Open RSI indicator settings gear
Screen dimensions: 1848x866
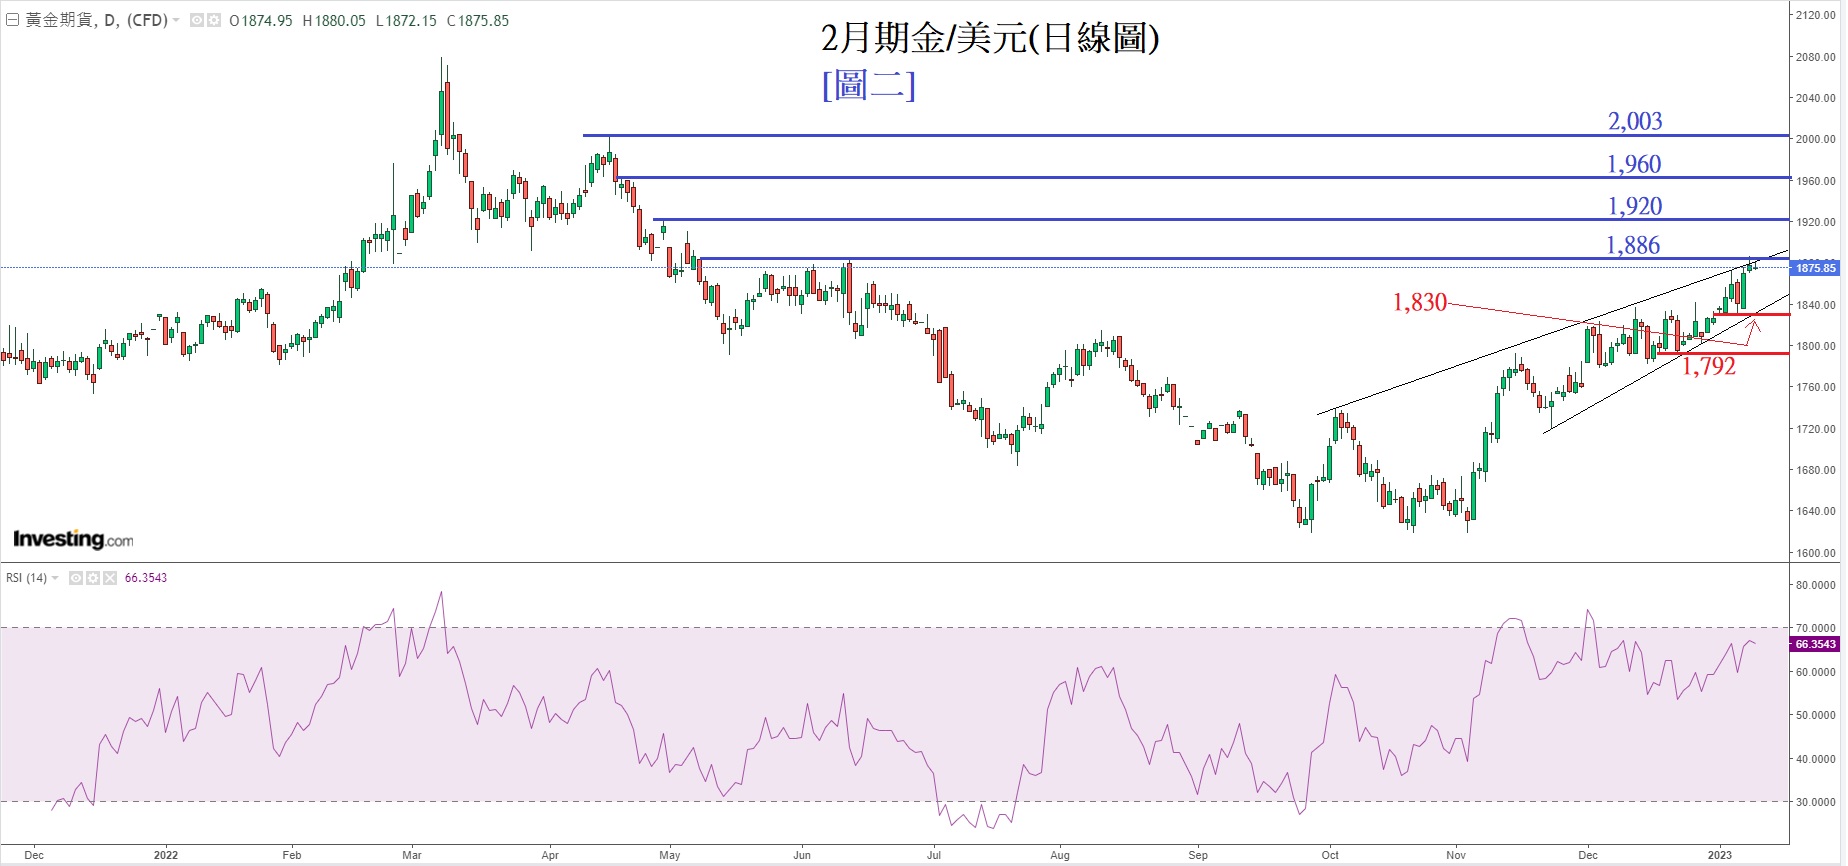[92, 578]
